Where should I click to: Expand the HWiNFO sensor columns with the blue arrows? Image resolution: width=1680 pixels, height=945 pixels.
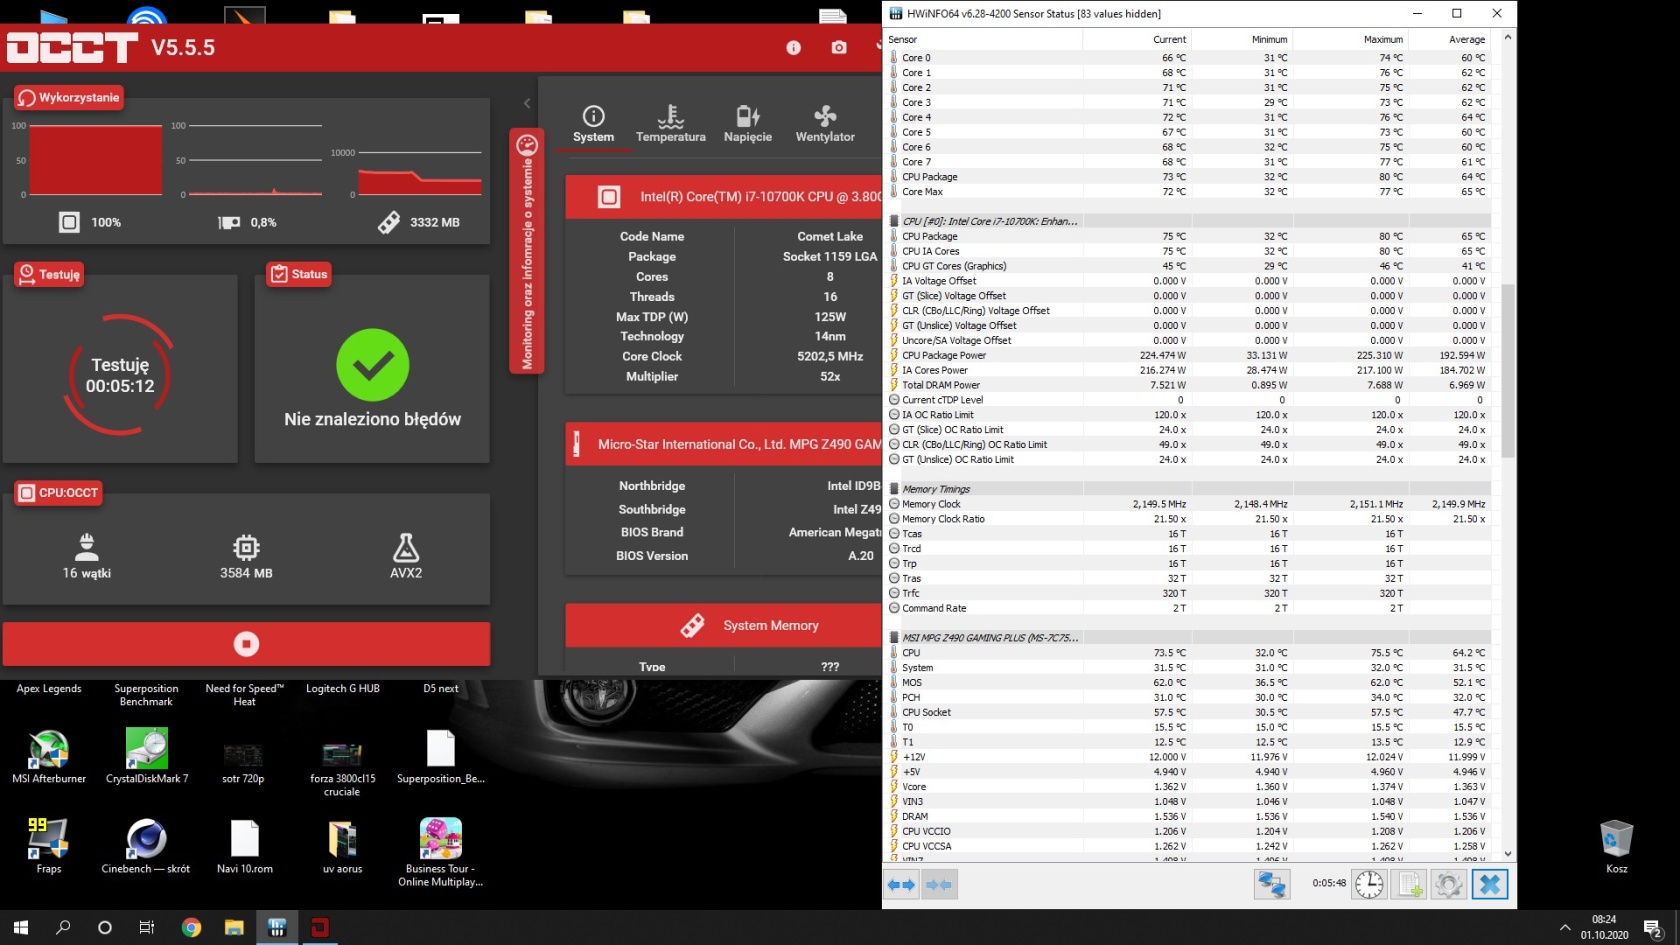tap(901, 884)
